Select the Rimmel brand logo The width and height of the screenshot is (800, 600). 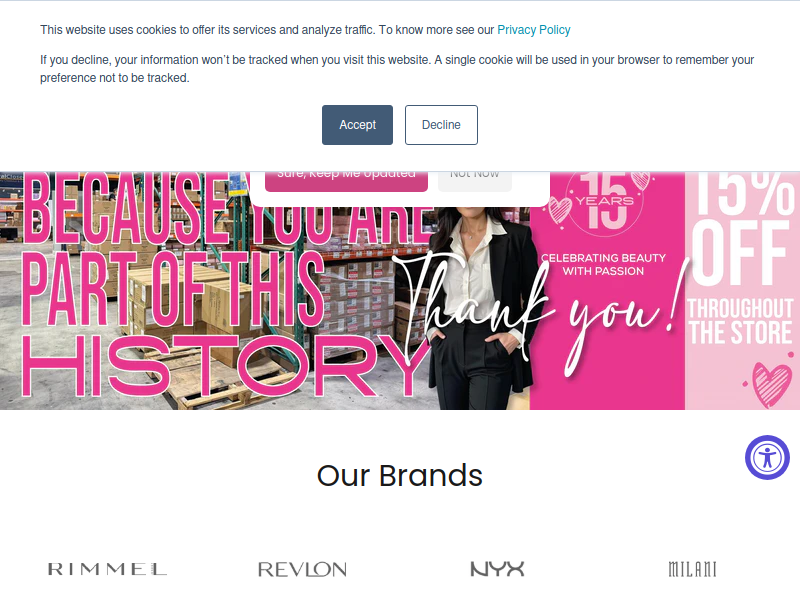pos(107,569)
